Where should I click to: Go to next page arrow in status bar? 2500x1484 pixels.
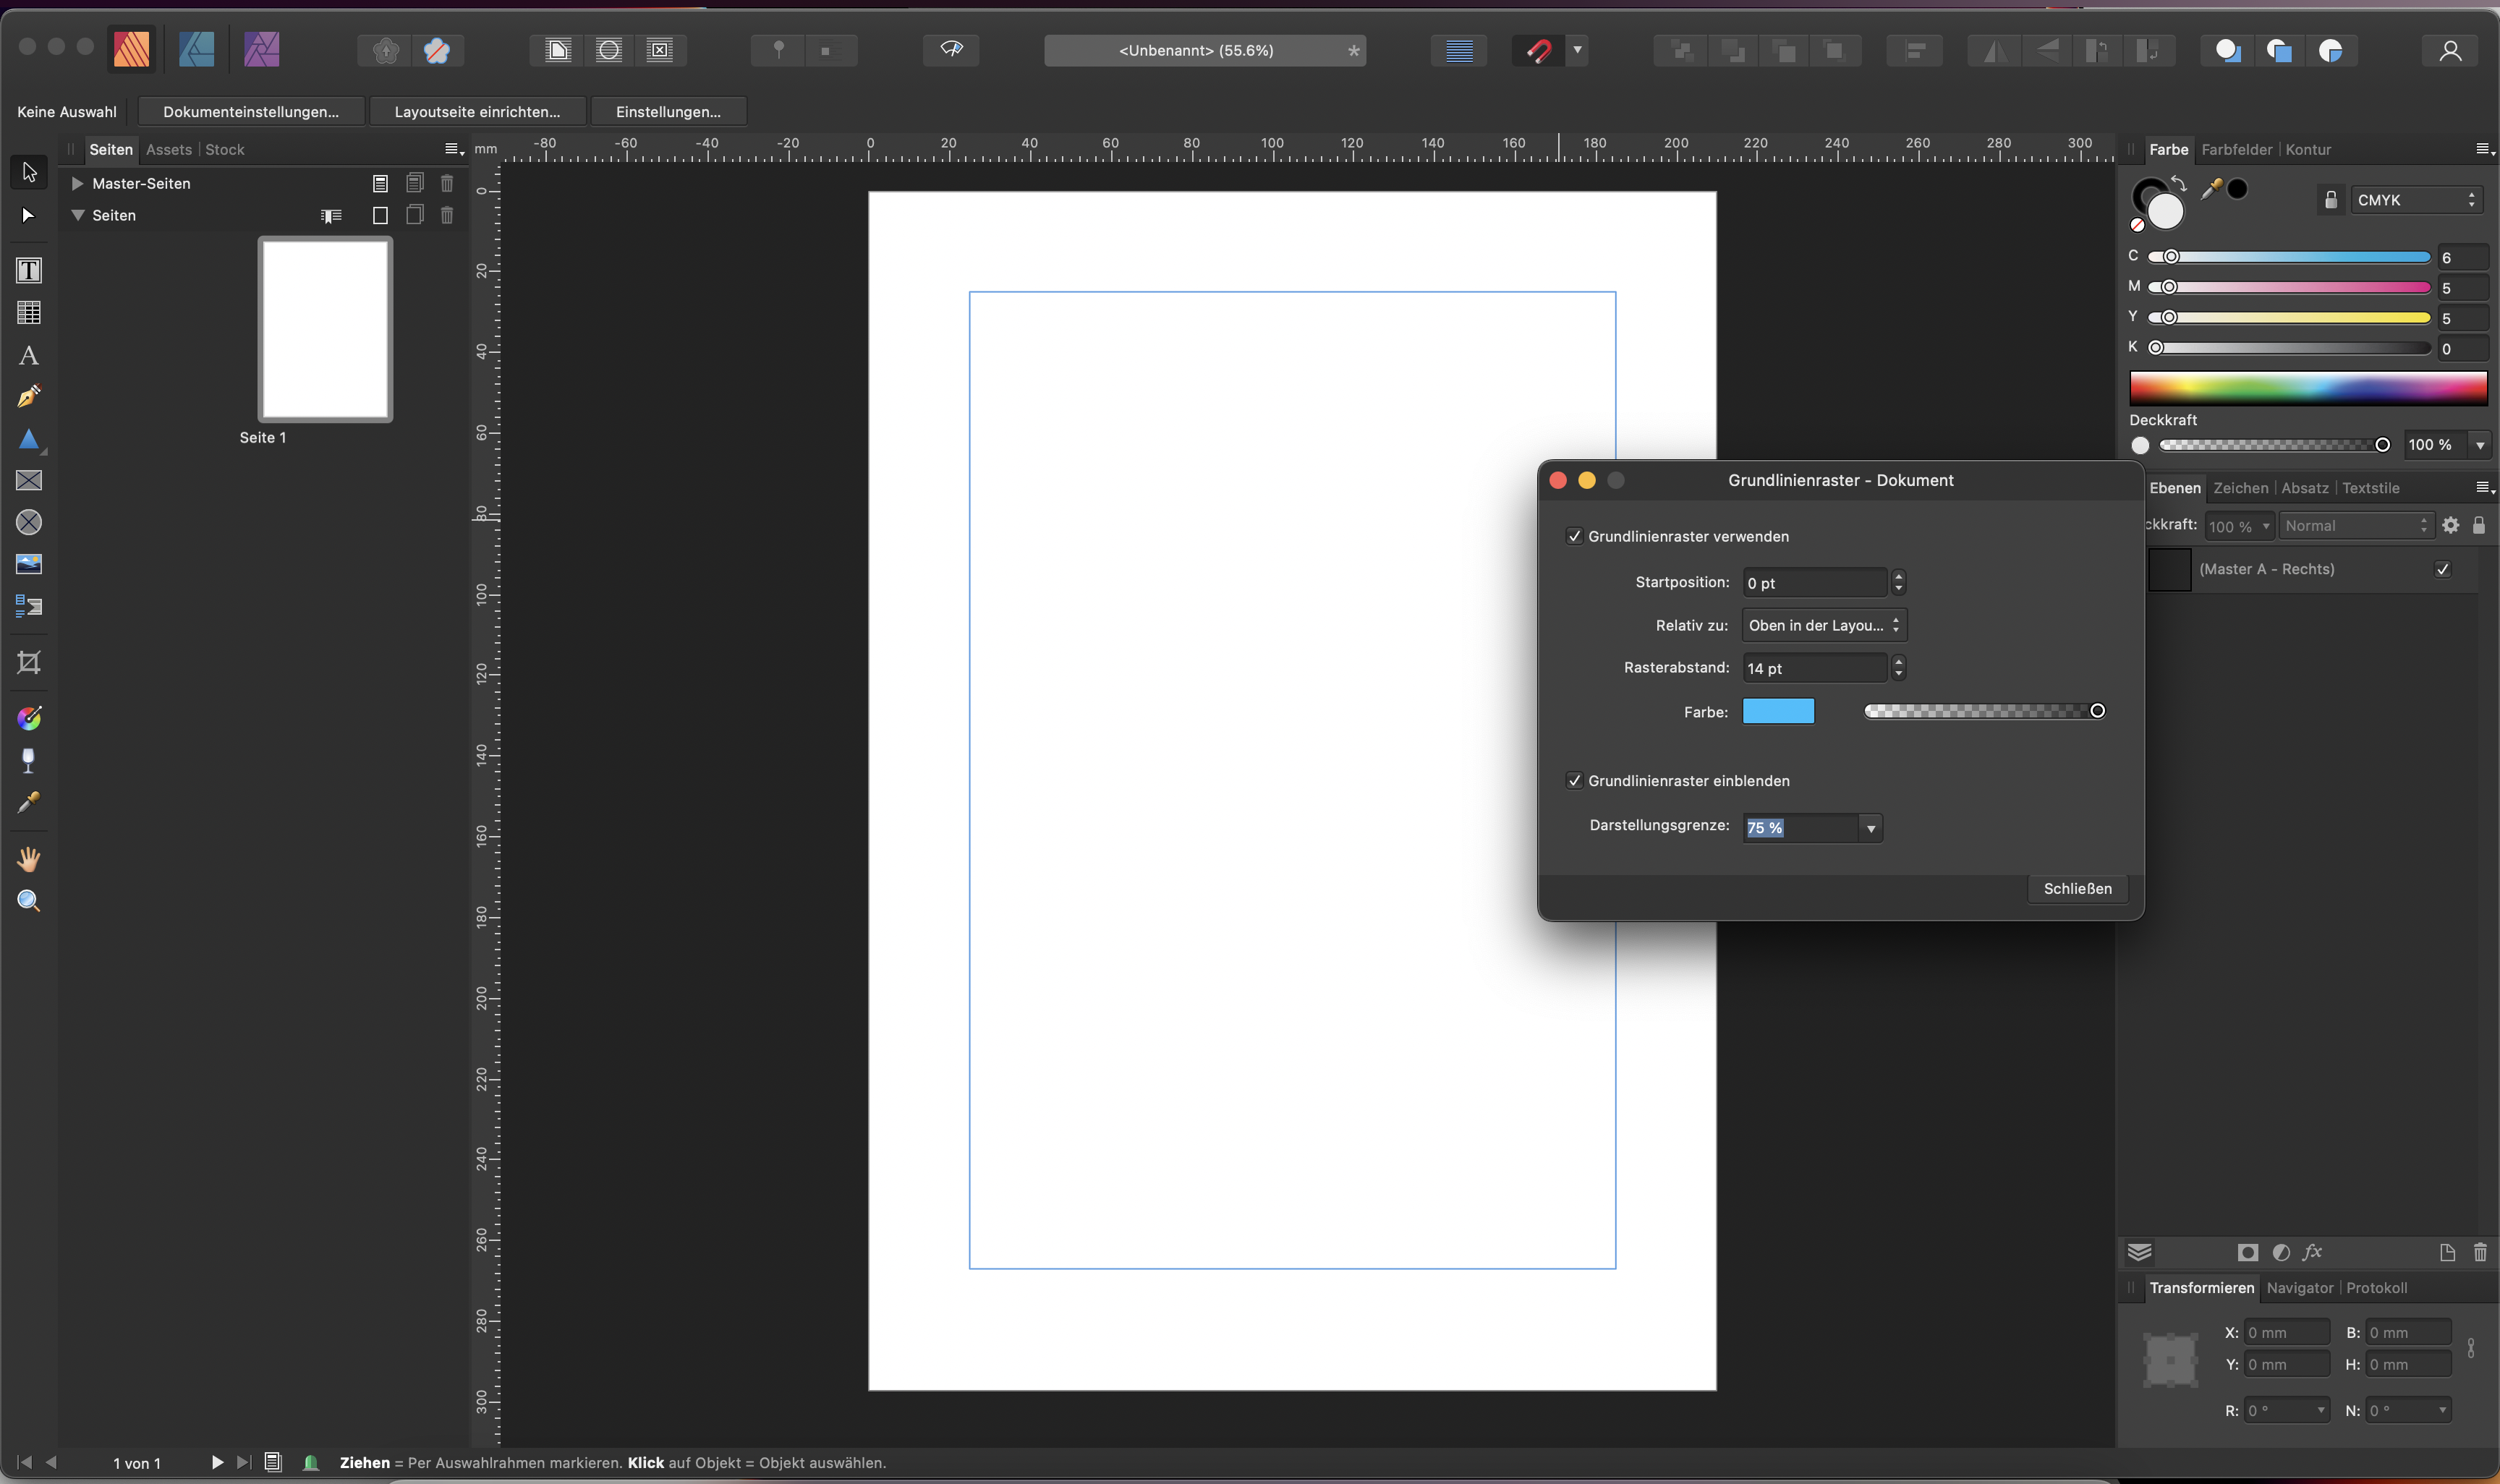[x=217, y=1462]
